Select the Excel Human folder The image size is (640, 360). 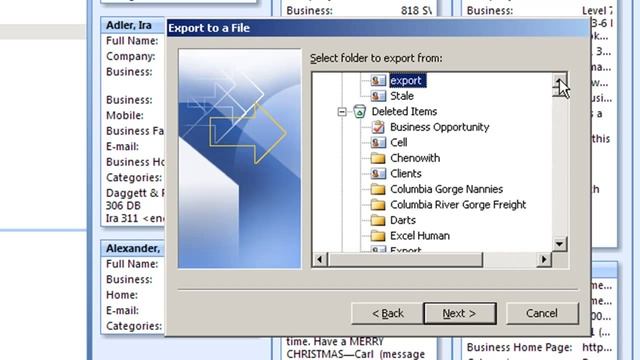click(x=420, y=236)
